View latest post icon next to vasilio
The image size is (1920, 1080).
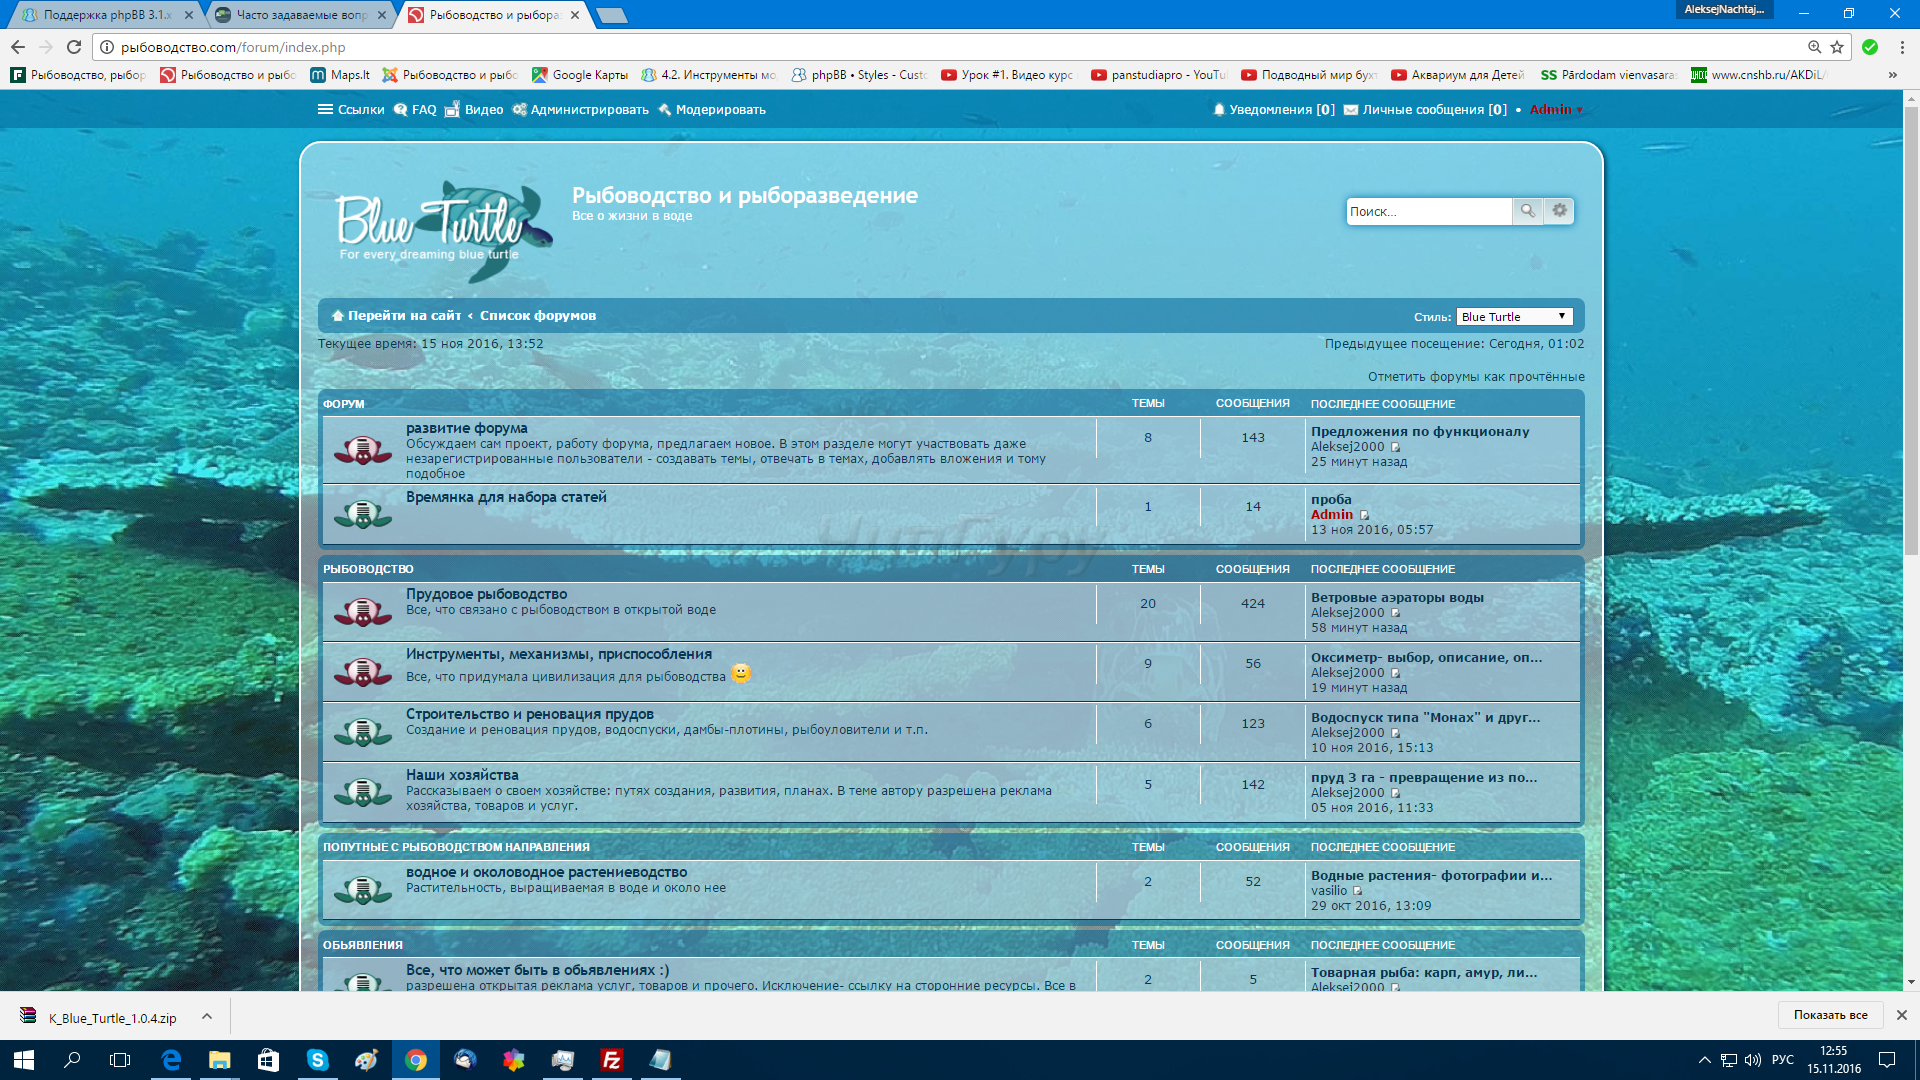pyautogui.click(x=1358, y=891)
